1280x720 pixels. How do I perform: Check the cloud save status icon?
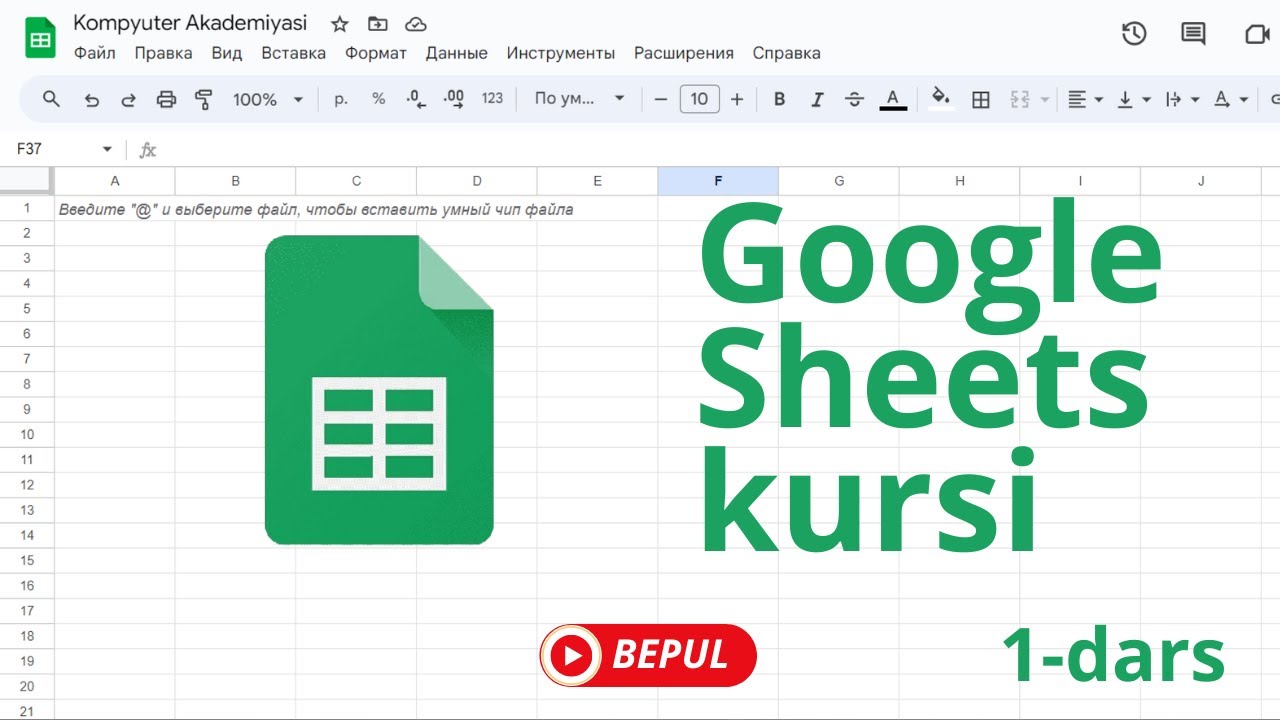[415, 24]
